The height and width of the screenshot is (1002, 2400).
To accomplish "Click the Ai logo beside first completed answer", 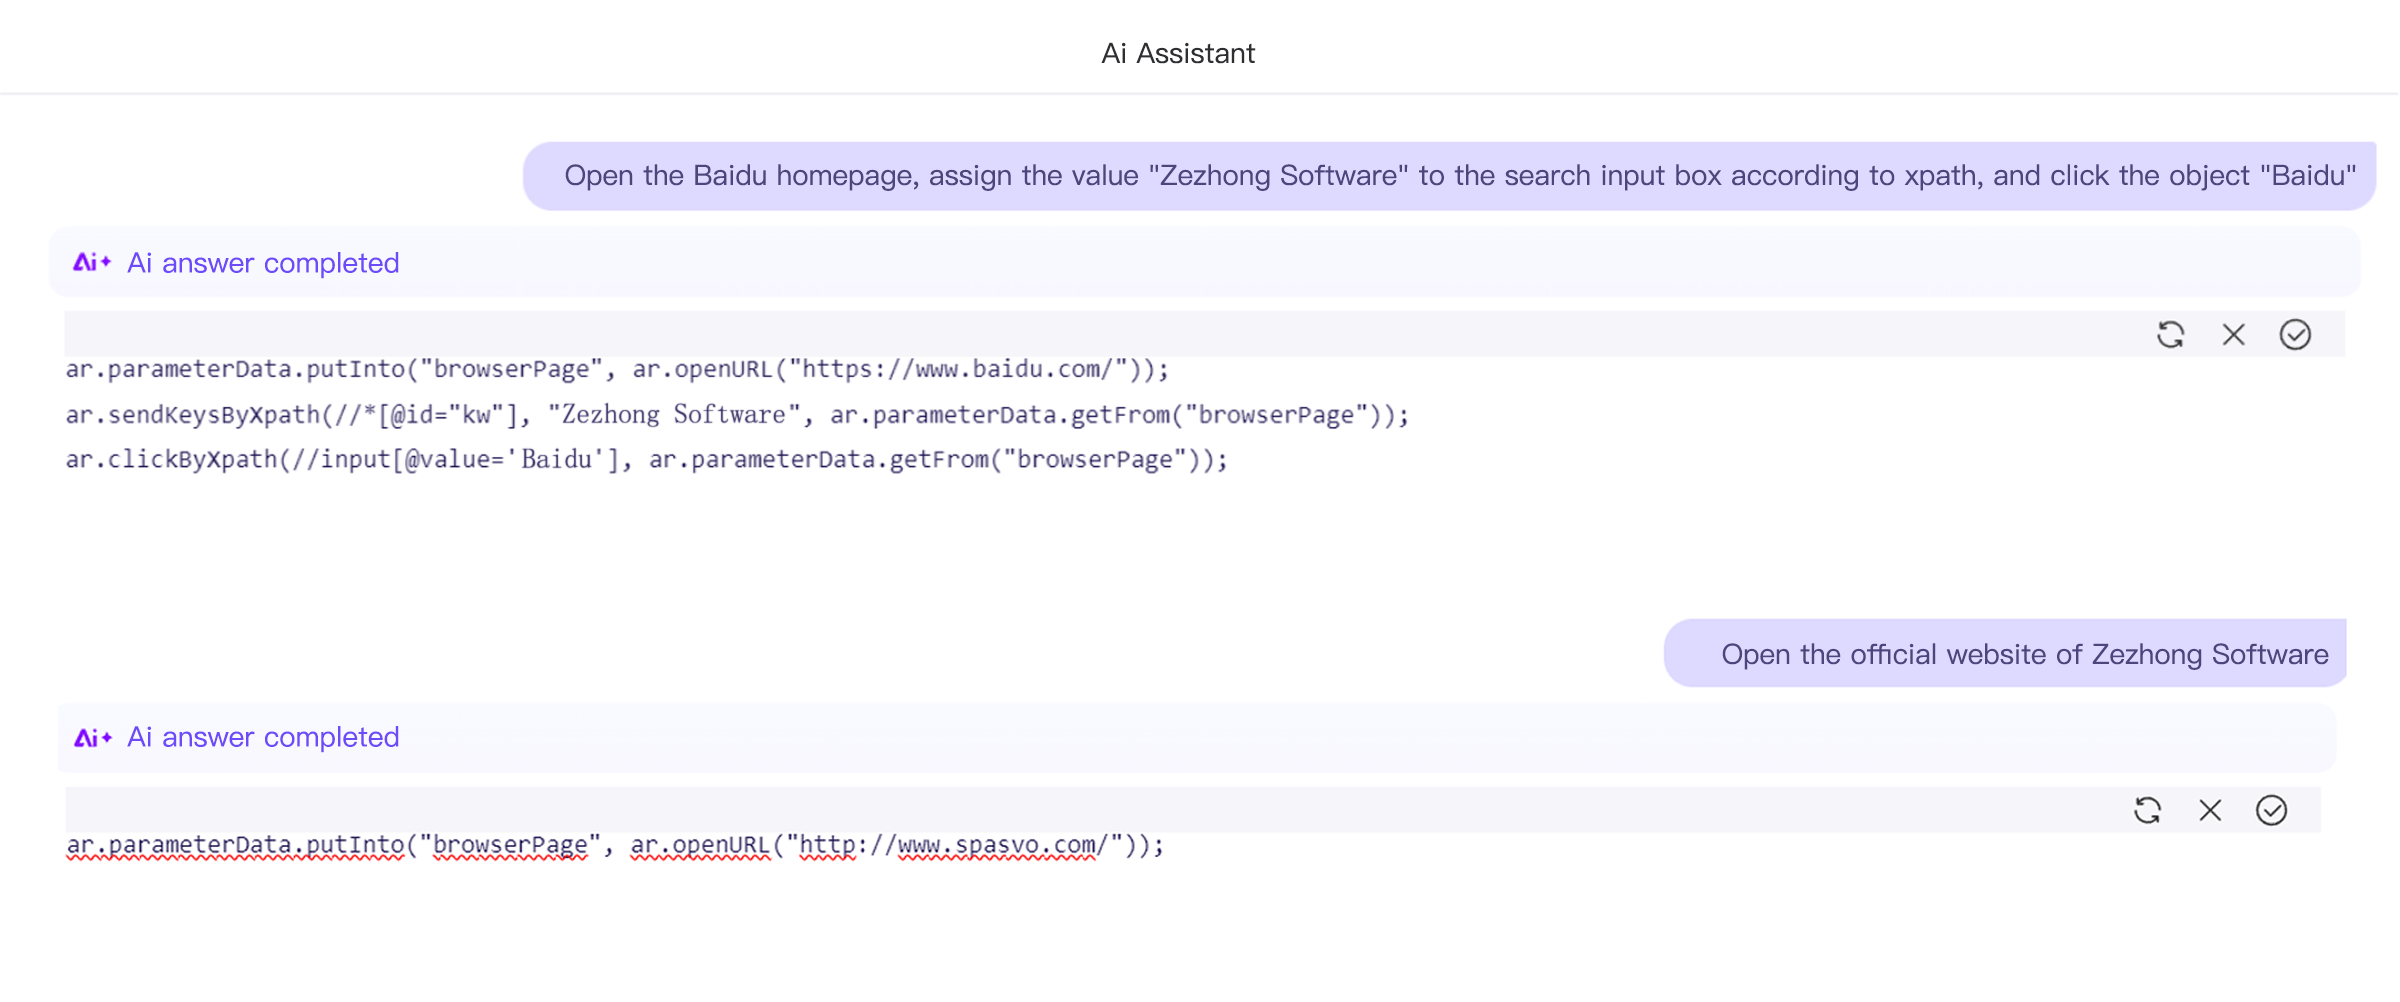I will [x=91, y=262].
